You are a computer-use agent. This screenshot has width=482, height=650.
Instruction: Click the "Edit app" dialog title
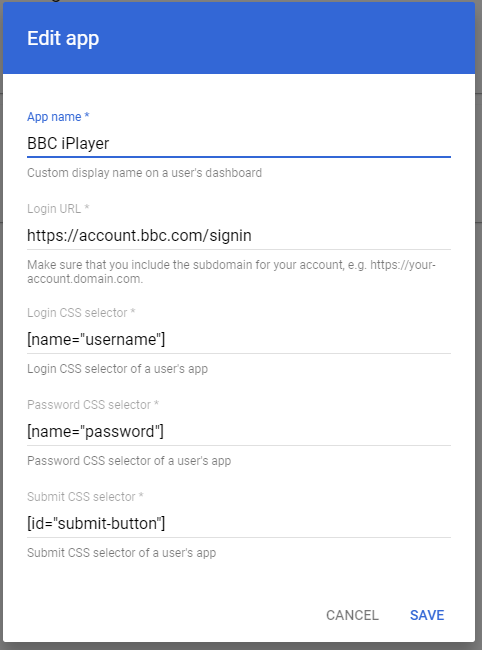pyautogui.click(x=63, y=38)
